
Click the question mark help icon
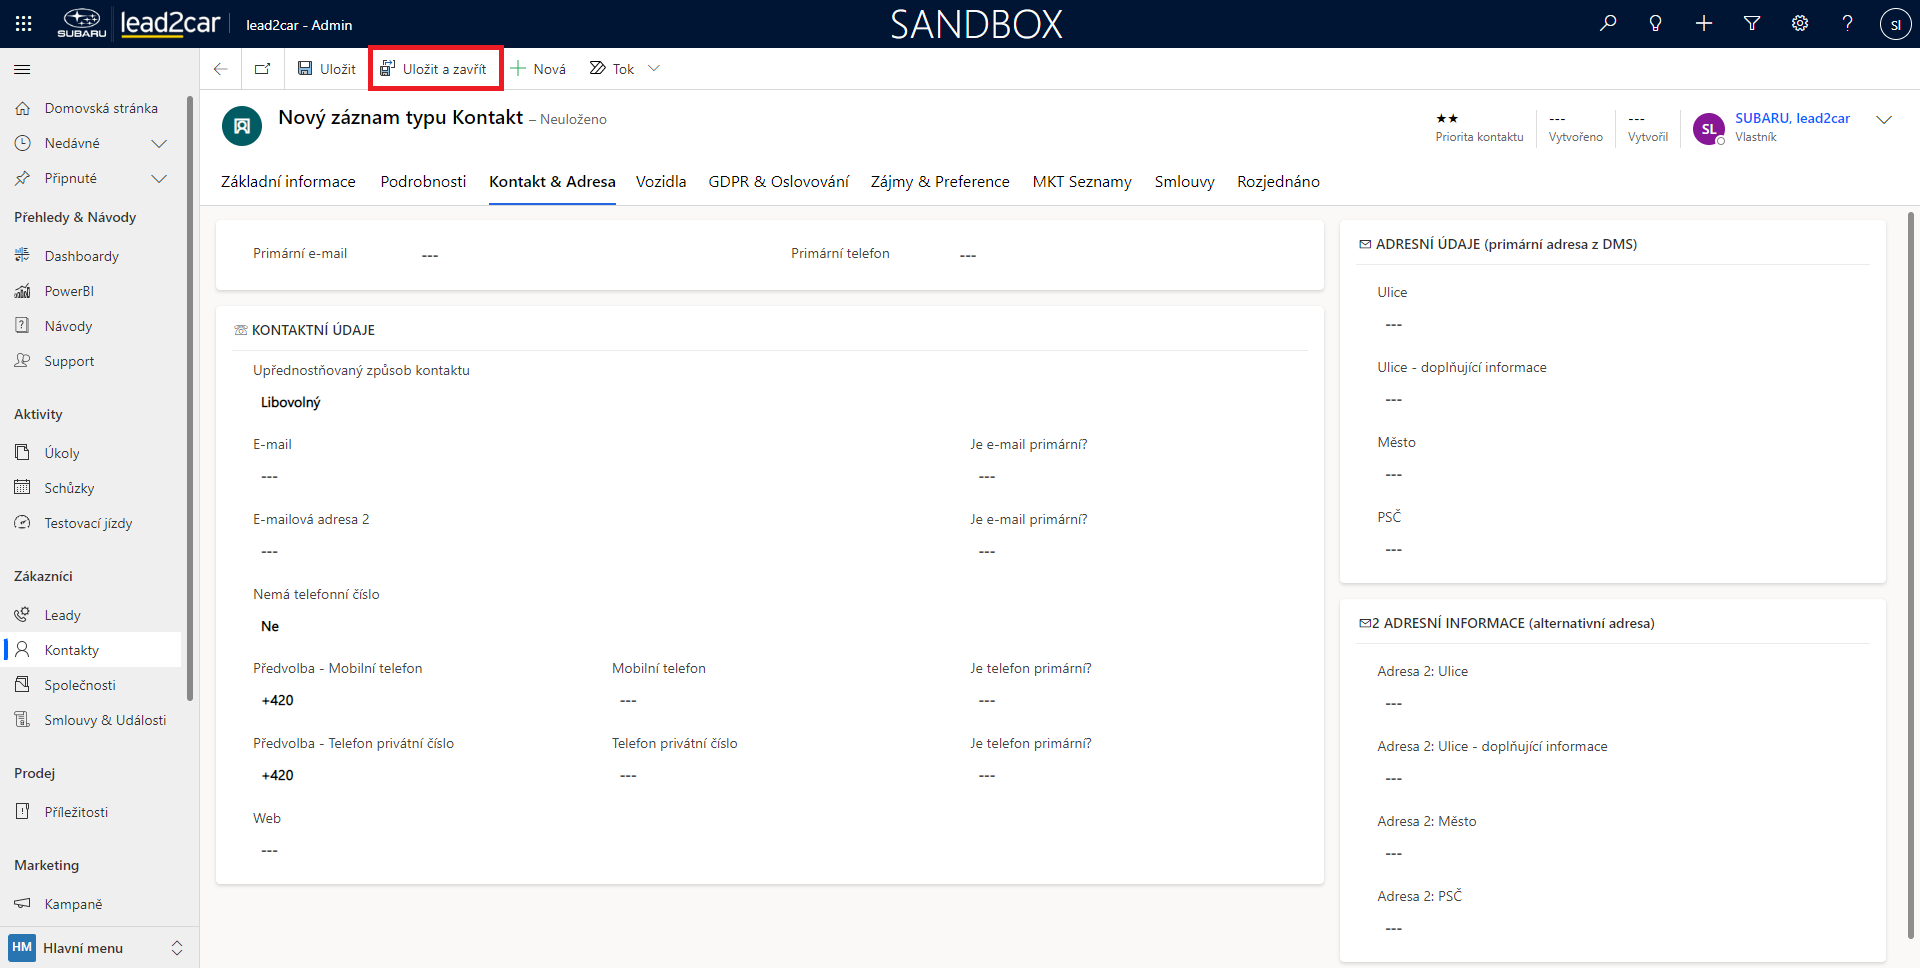tap(1847, 24)
